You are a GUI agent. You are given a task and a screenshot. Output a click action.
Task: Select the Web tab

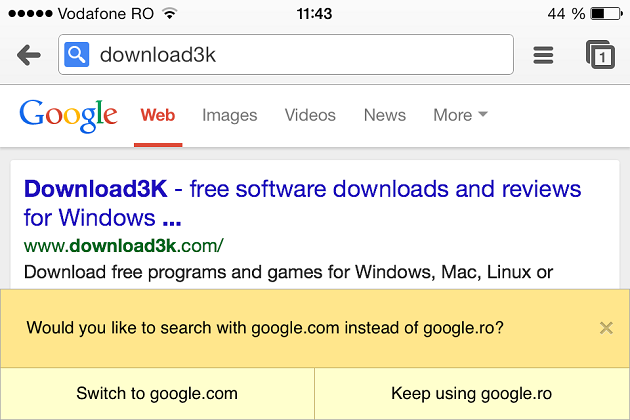[x=158, y=115]
